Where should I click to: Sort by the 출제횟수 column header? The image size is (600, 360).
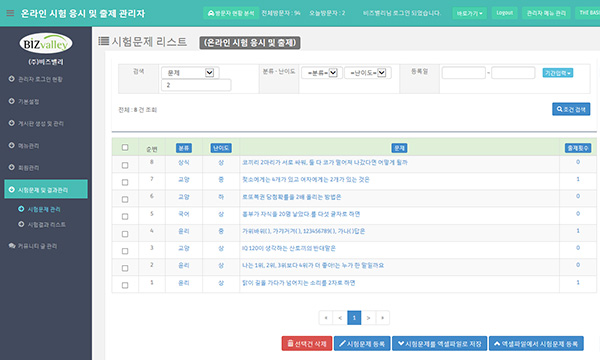click(578, 148)
